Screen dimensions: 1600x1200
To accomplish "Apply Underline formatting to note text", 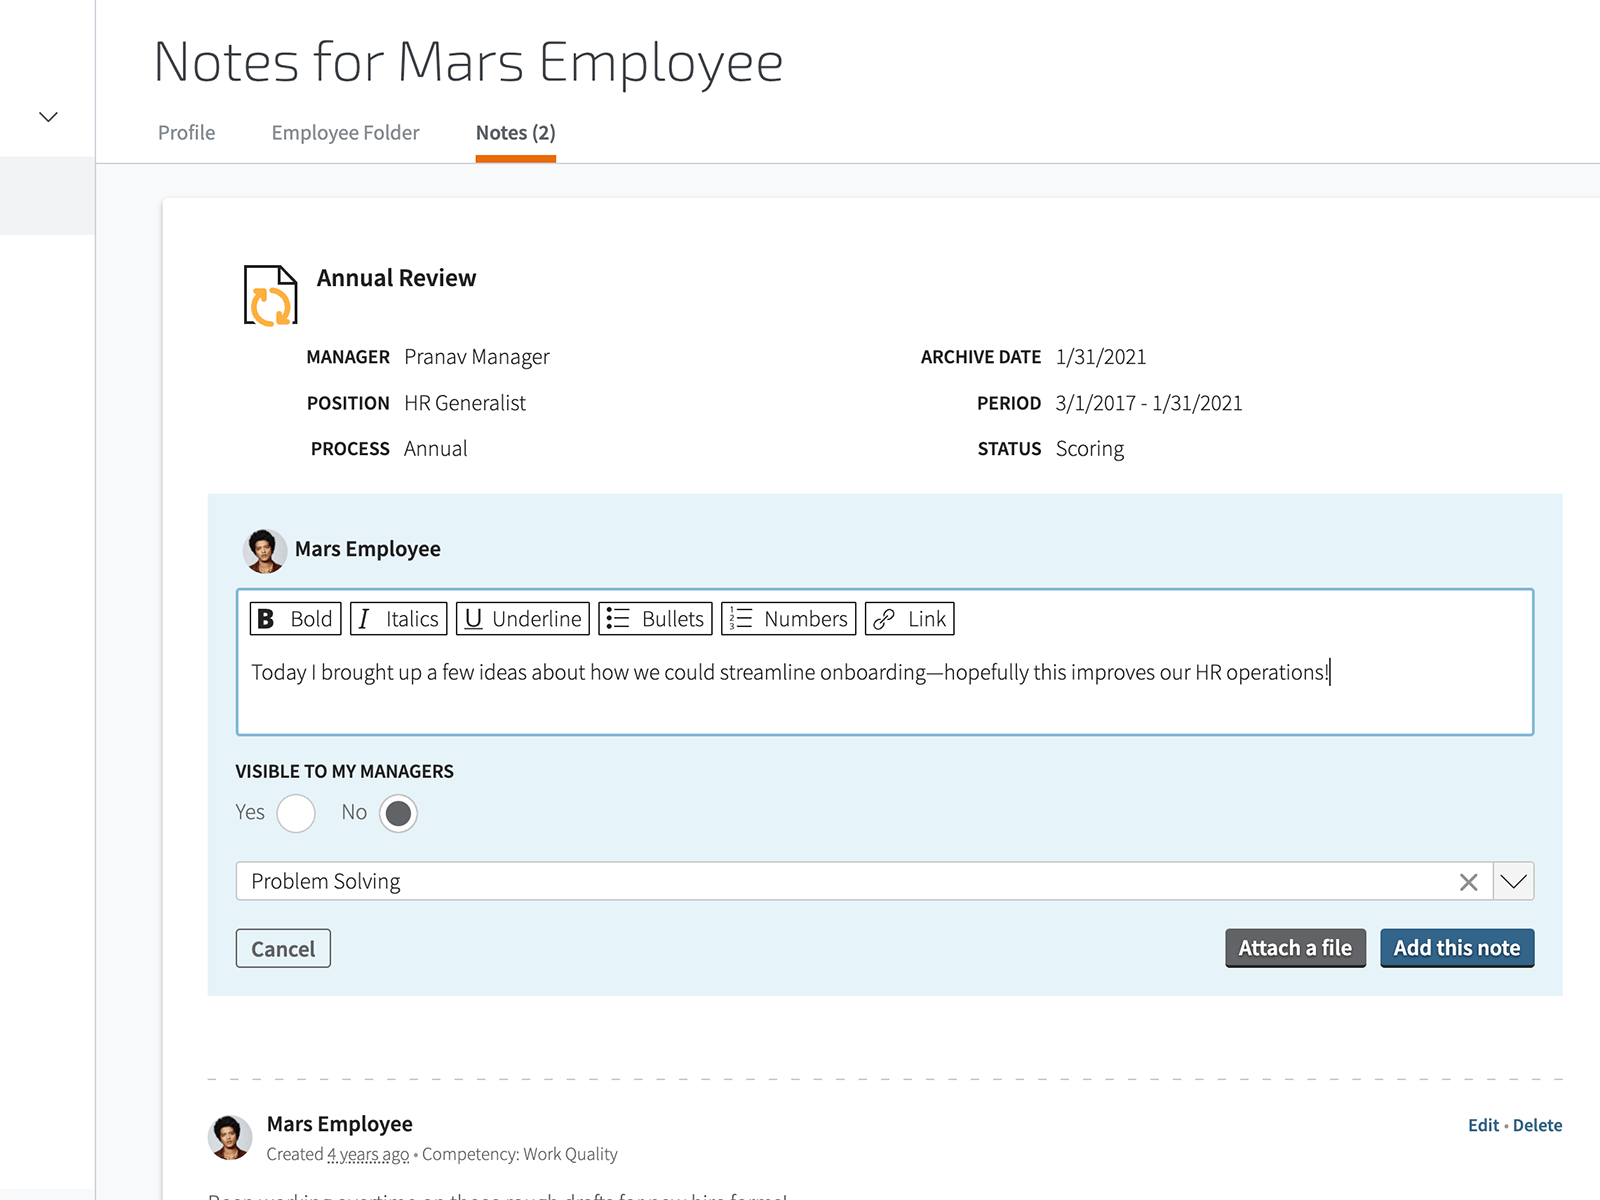I will coord(522,619).
